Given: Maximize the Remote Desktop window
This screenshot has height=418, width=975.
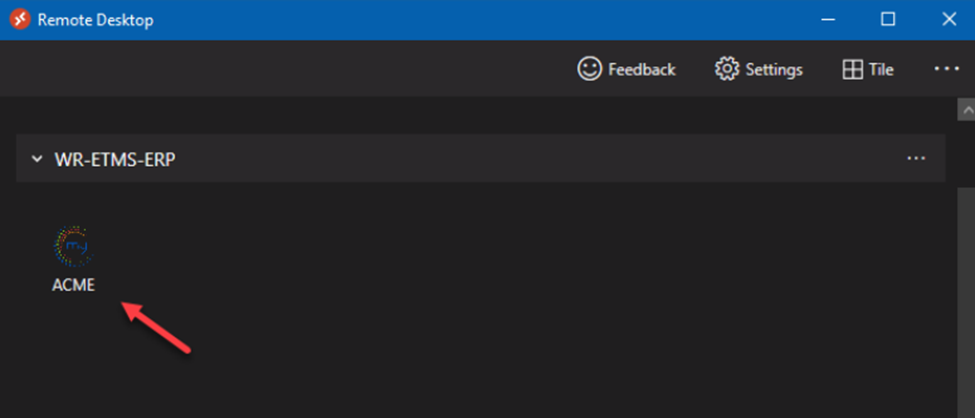Looking at the screenshot, I should (888, 20).
